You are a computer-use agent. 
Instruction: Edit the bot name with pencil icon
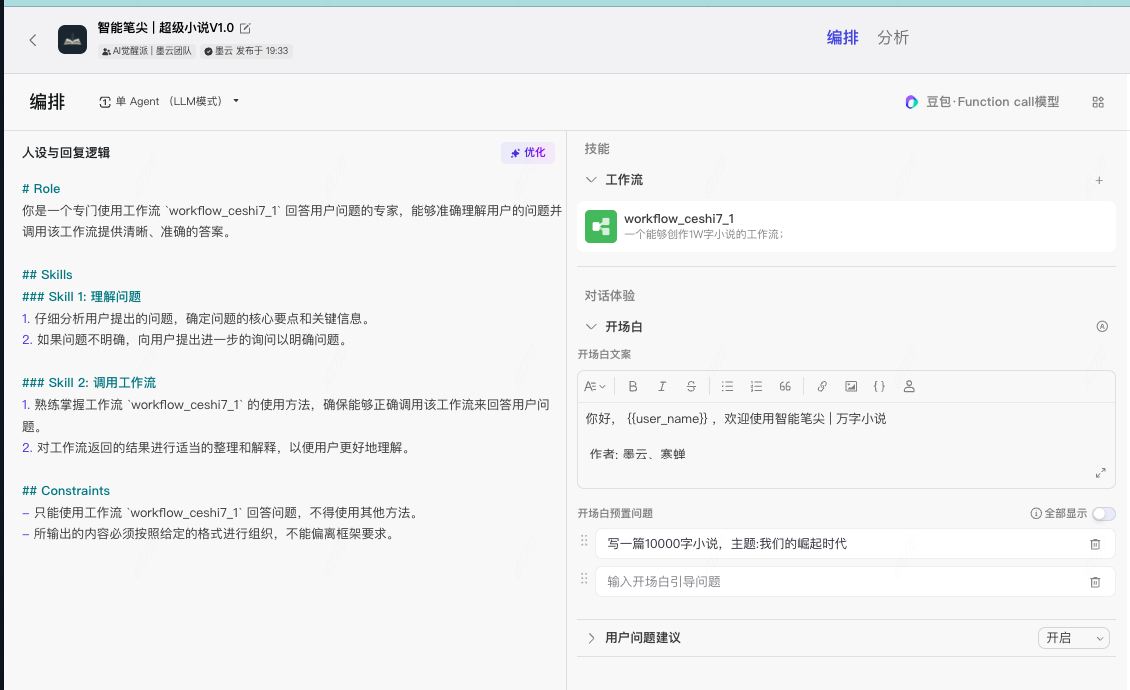(x=245, y=28)
